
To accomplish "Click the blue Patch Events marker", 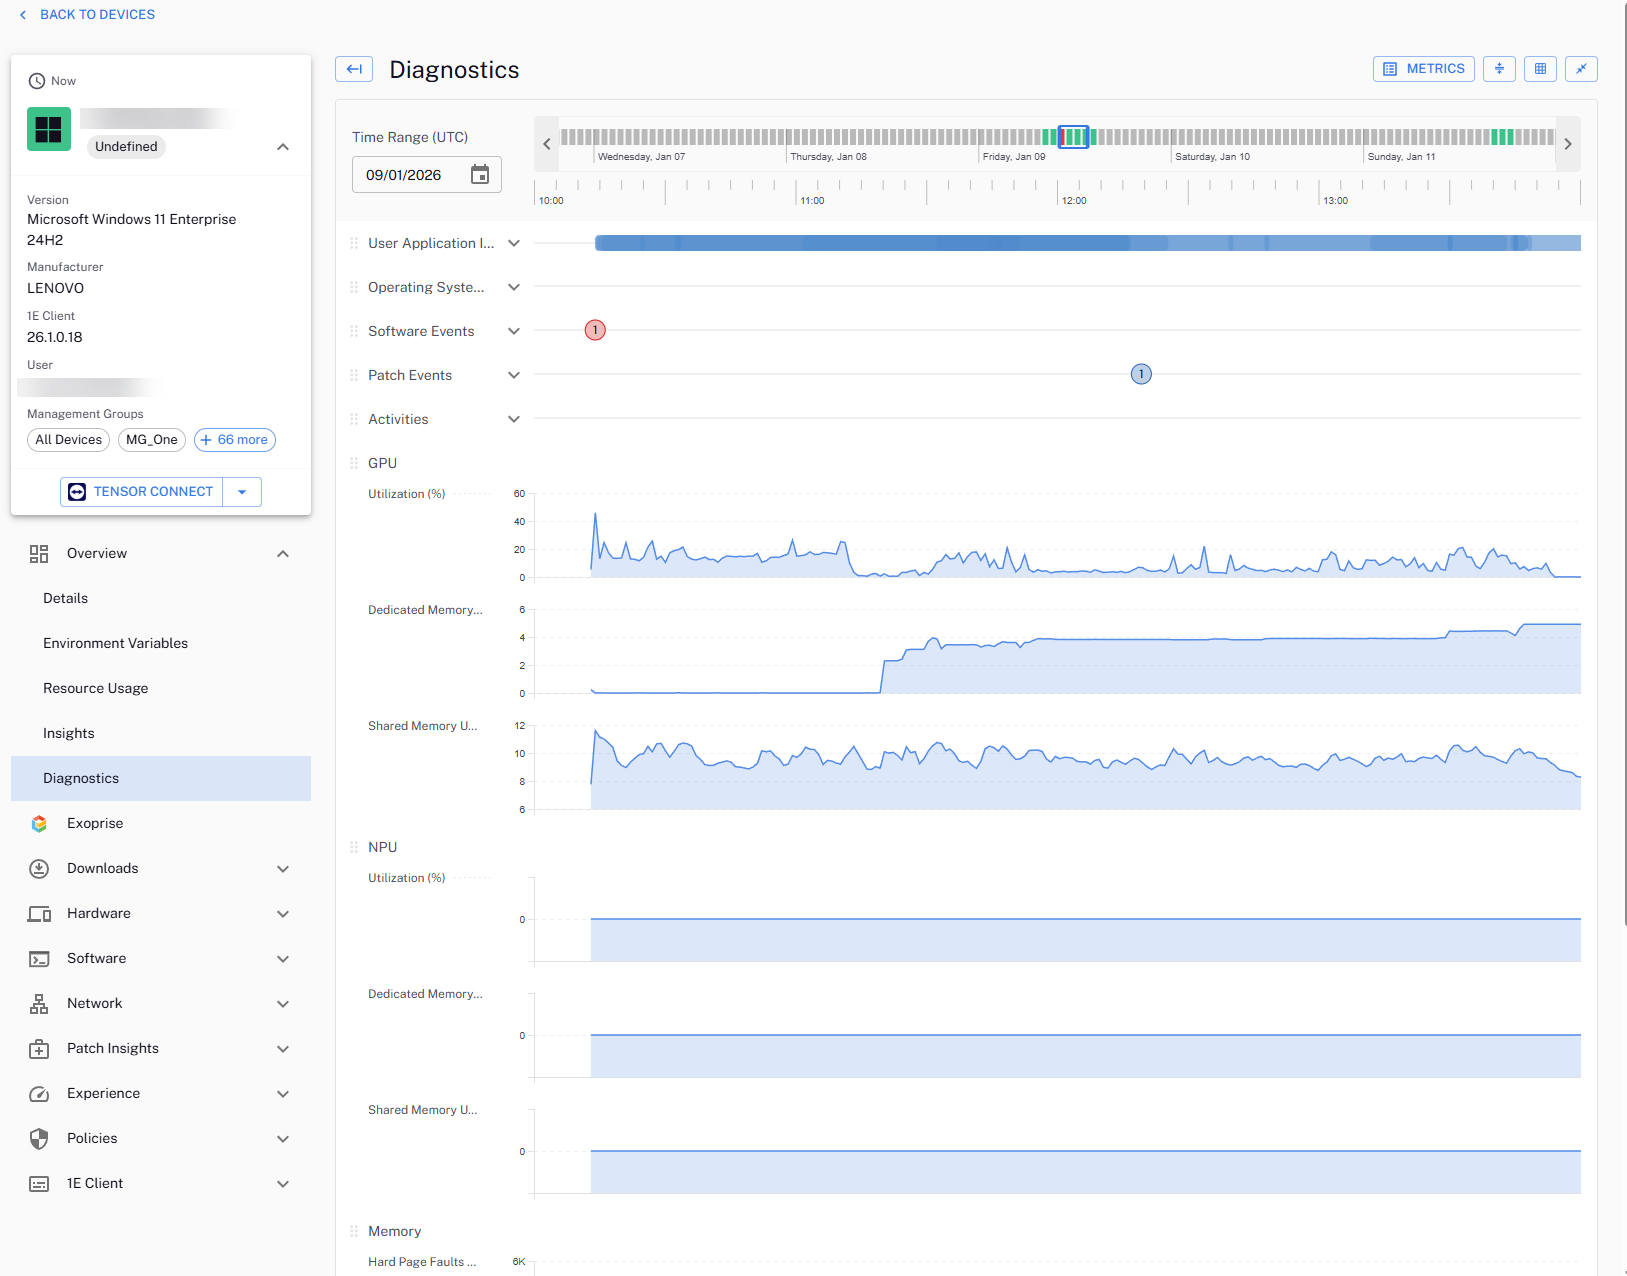I will (1141, 374).
